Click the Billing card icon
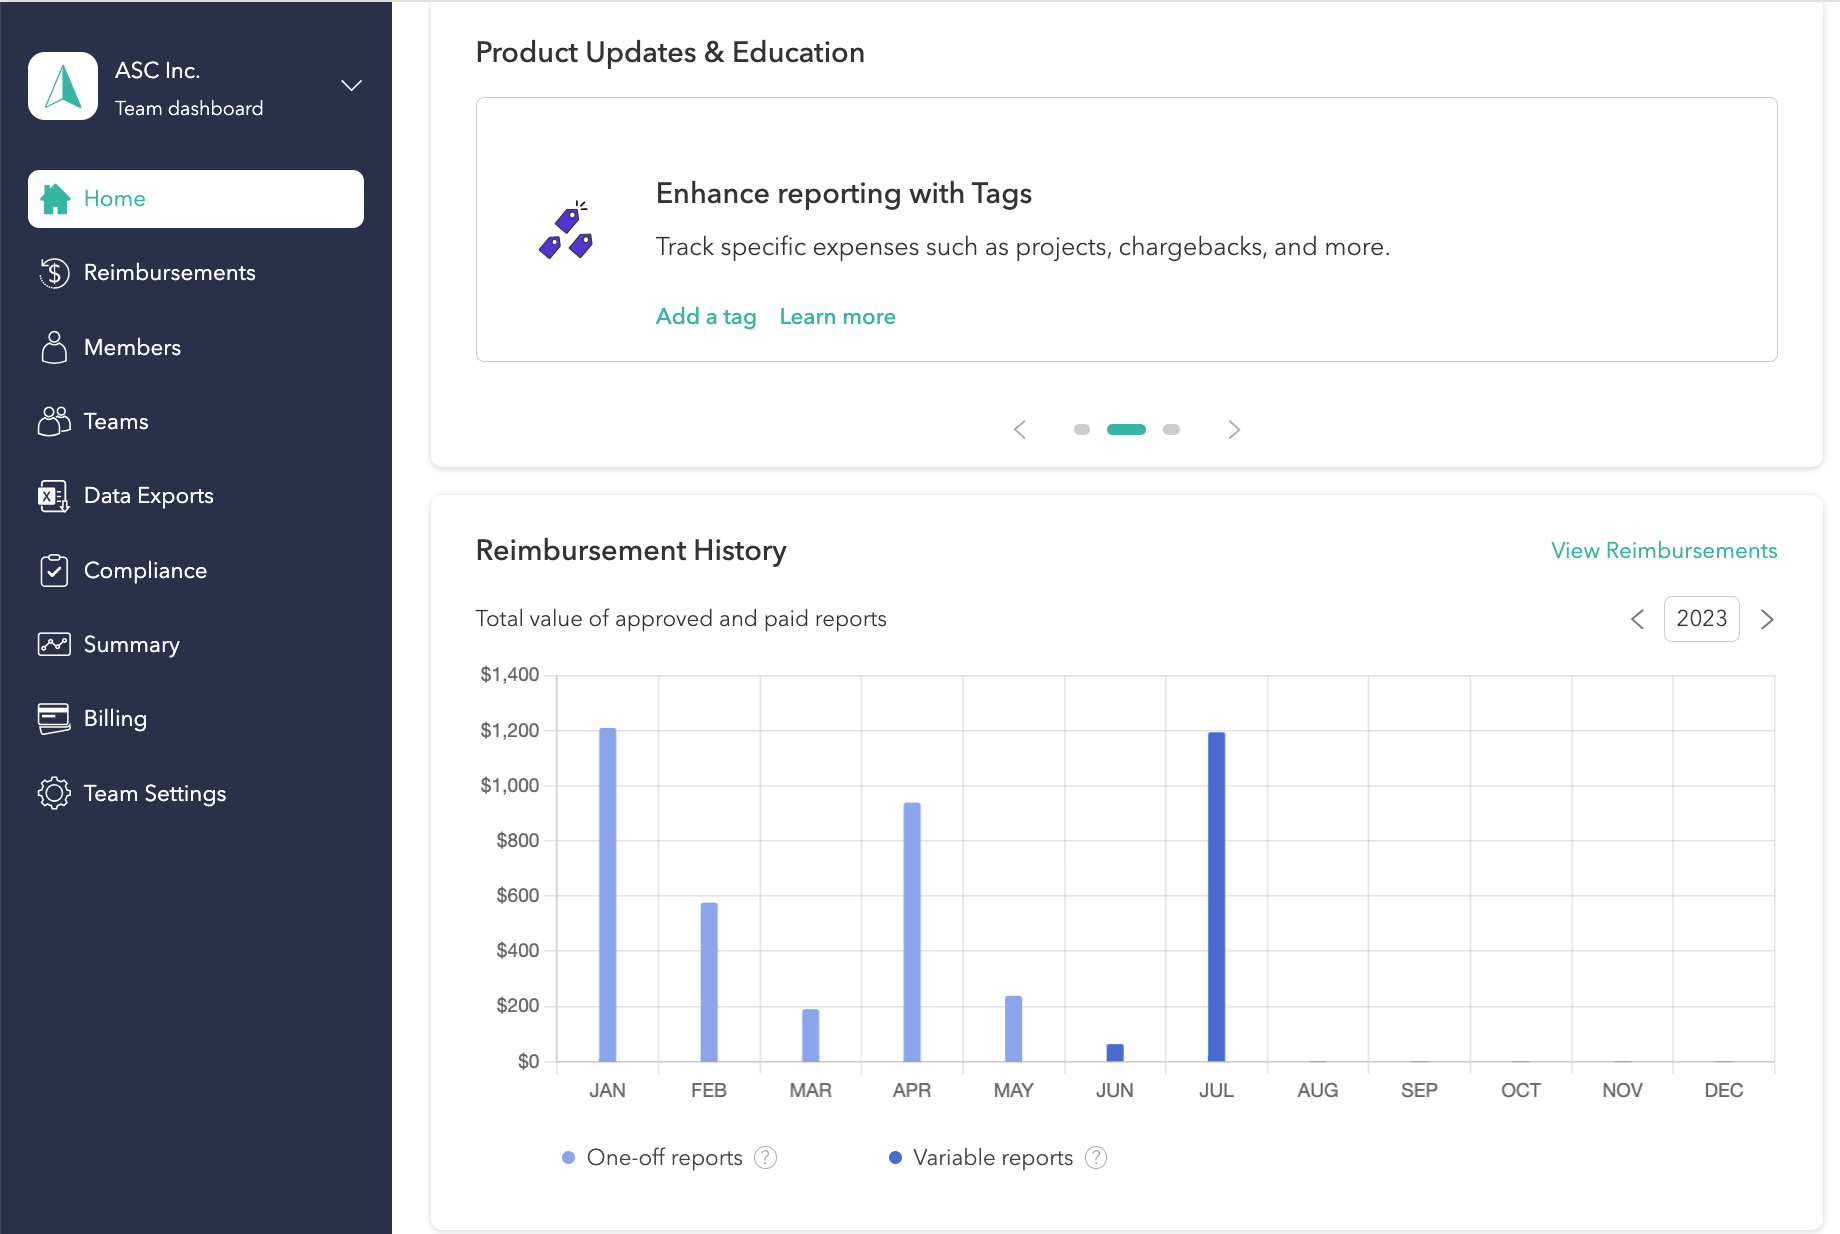The image size is (1840, 1234). [x=54, y=718]
